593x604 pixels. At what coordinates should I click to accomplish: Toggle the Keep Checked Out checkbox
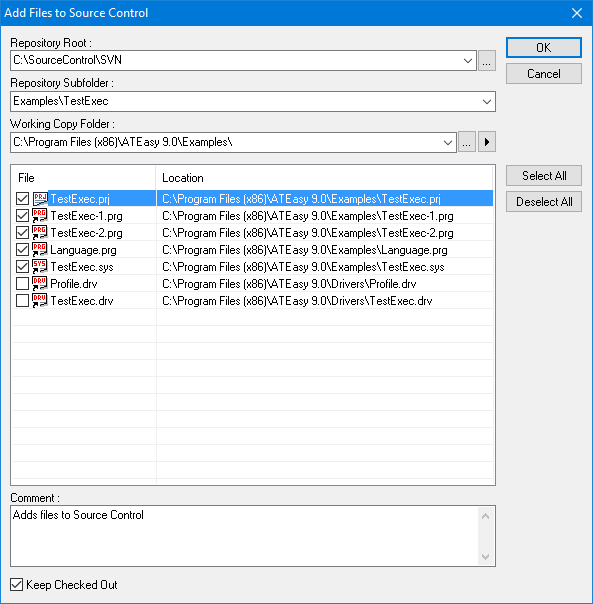(x=17, y=584)
